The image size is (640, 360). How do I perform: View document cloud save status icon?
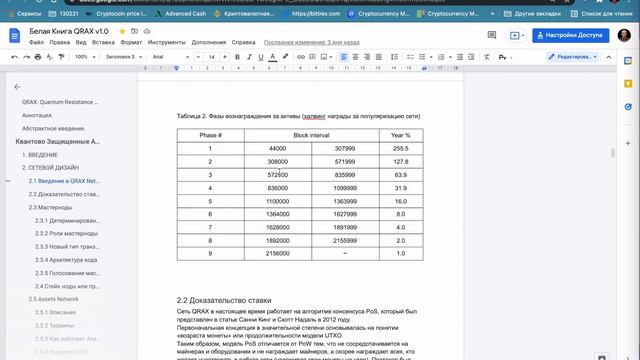coord(147,31)
